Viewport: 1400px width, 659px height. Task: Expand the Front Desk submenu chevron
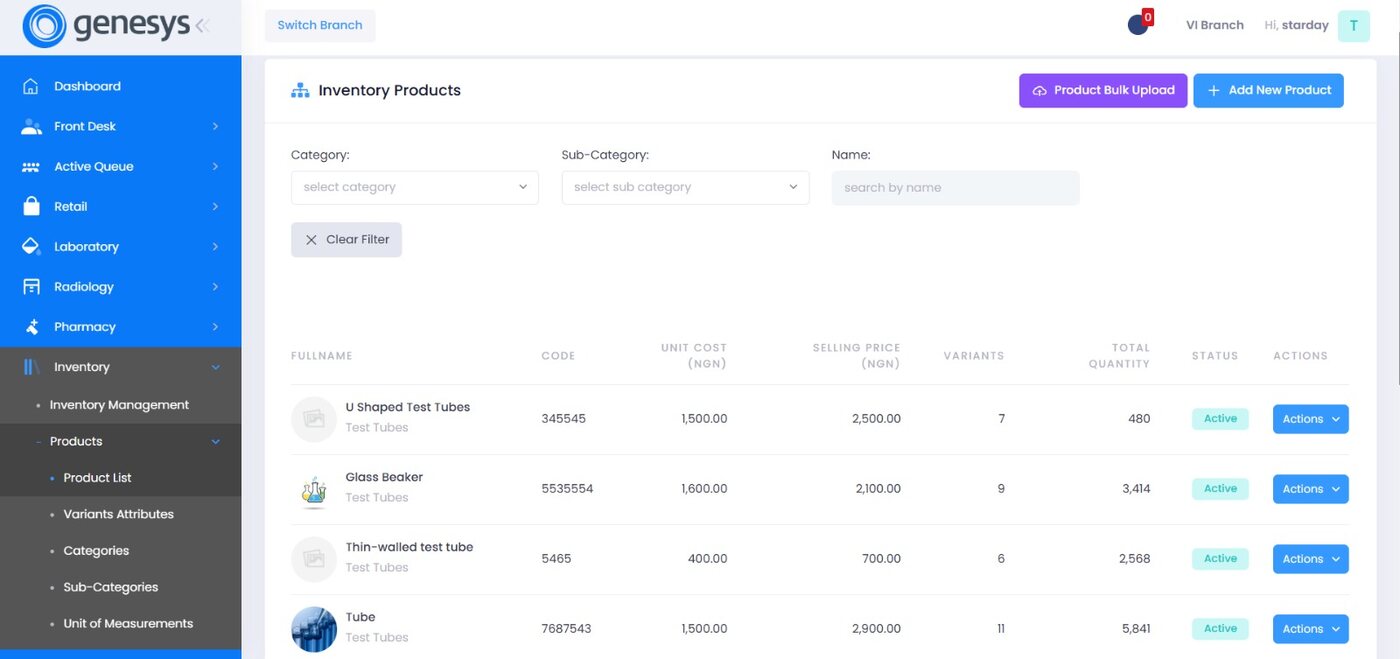[x=215, y=126]
